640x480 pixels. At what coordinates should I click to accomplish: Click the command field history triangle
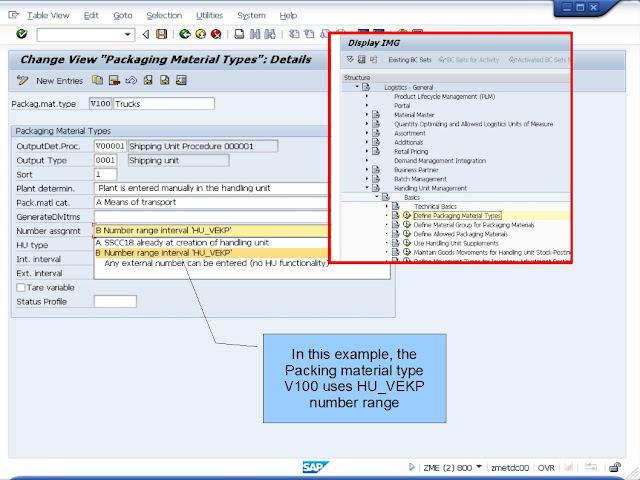(146, 35)
